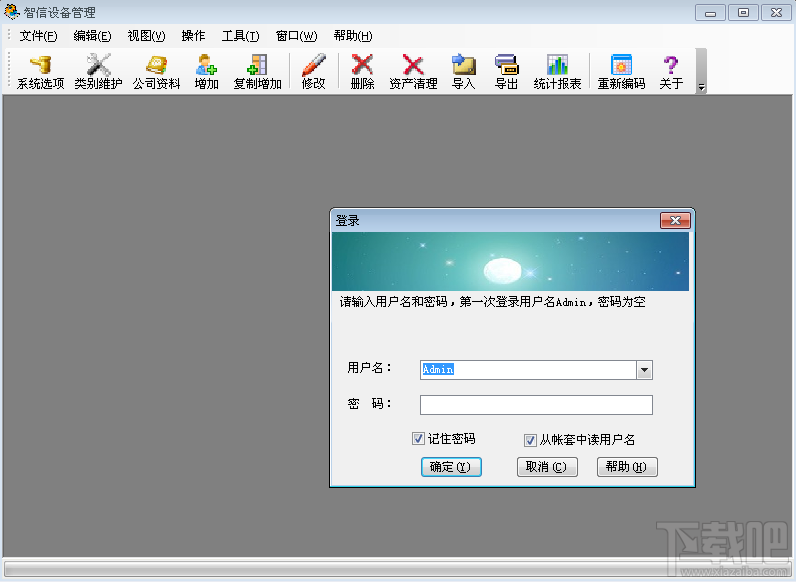The height and width of the screenshot is (582, 796).
Task: Open 类别维护 category maintenance
Action: 98,72
